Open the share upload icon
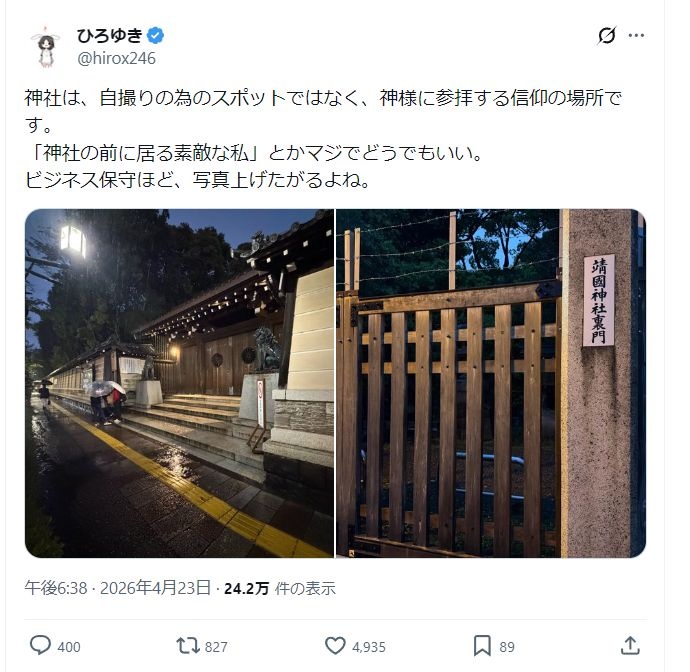690x672 pixels. point(630,646)
